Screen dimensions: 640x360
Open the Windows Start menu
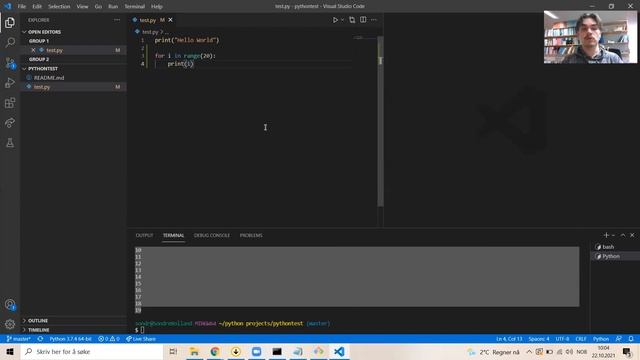point(10,351)
